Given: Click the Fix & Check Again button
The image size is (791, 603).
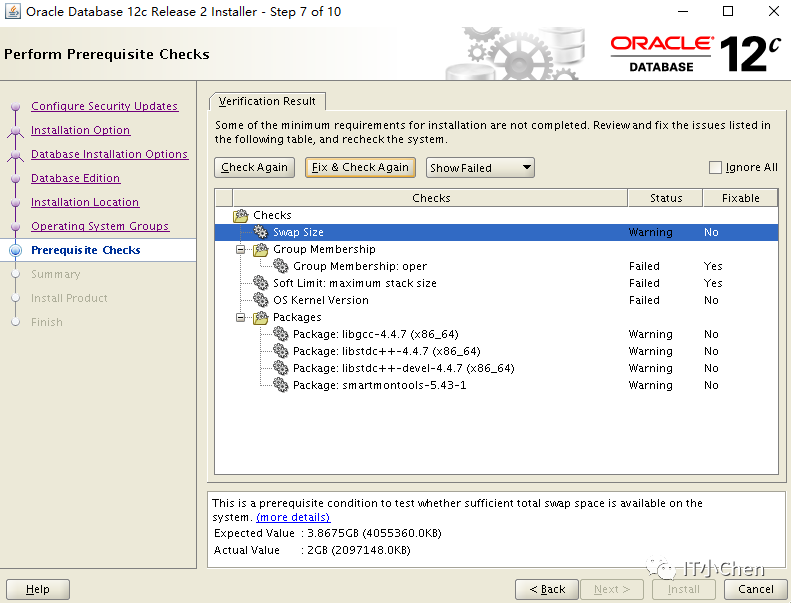Looking at the screenshot, I should 360,168.
